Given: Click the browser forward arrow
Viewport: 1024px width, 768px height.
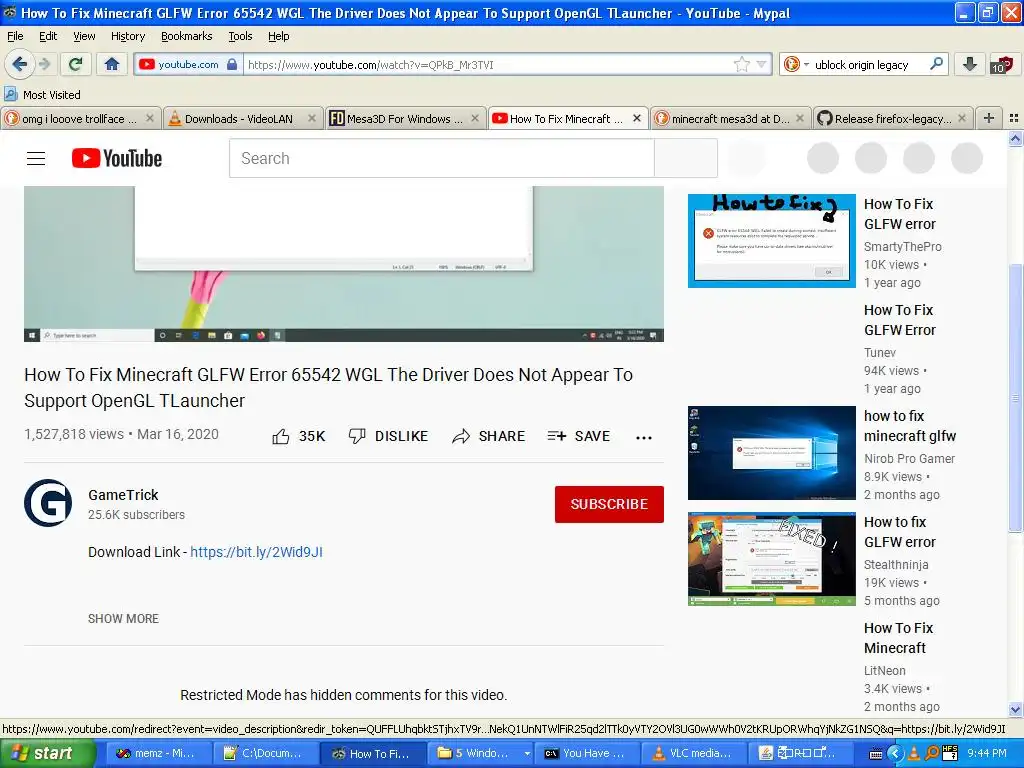Looking at the screenshot, I should pyautogui.click(x=44, y=64).
